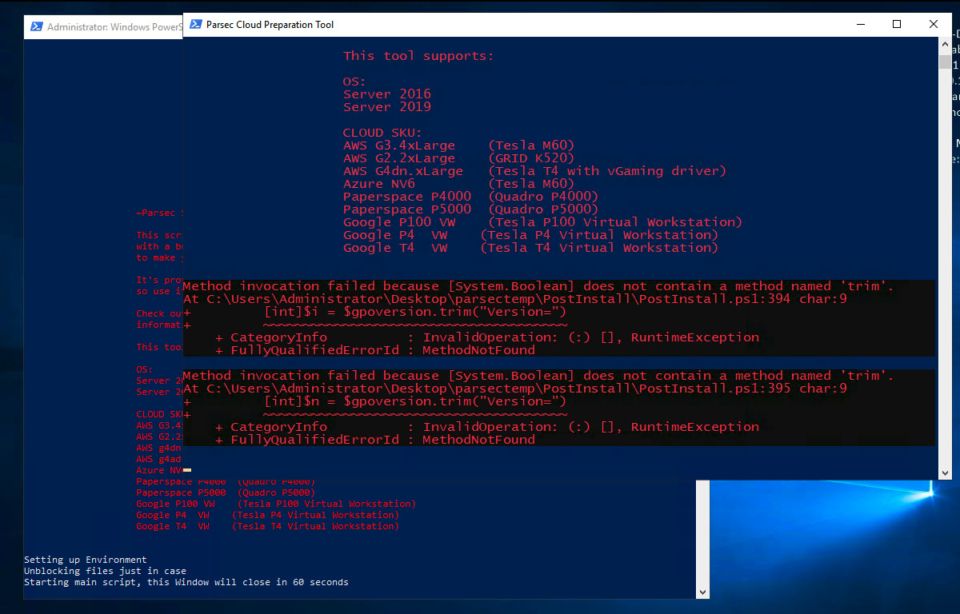Close the Parsec Cloud Preparation Tool window
Screen dimensions: 960x614
click(933, 24)
